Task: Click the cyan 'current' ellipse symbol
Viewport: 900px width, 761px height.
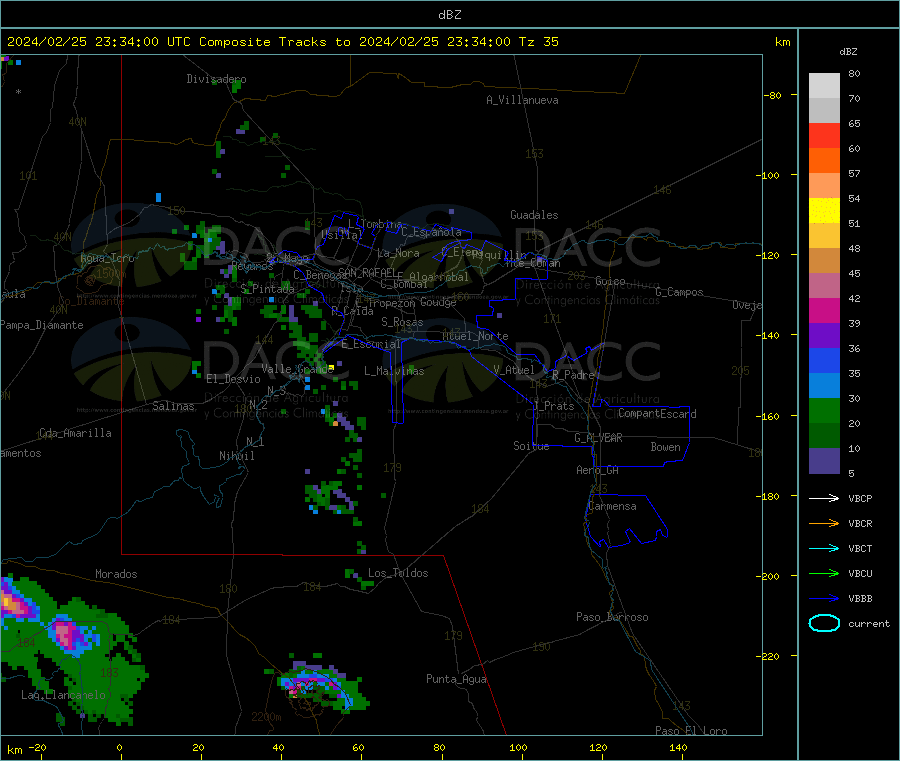Action: point(824,623)
